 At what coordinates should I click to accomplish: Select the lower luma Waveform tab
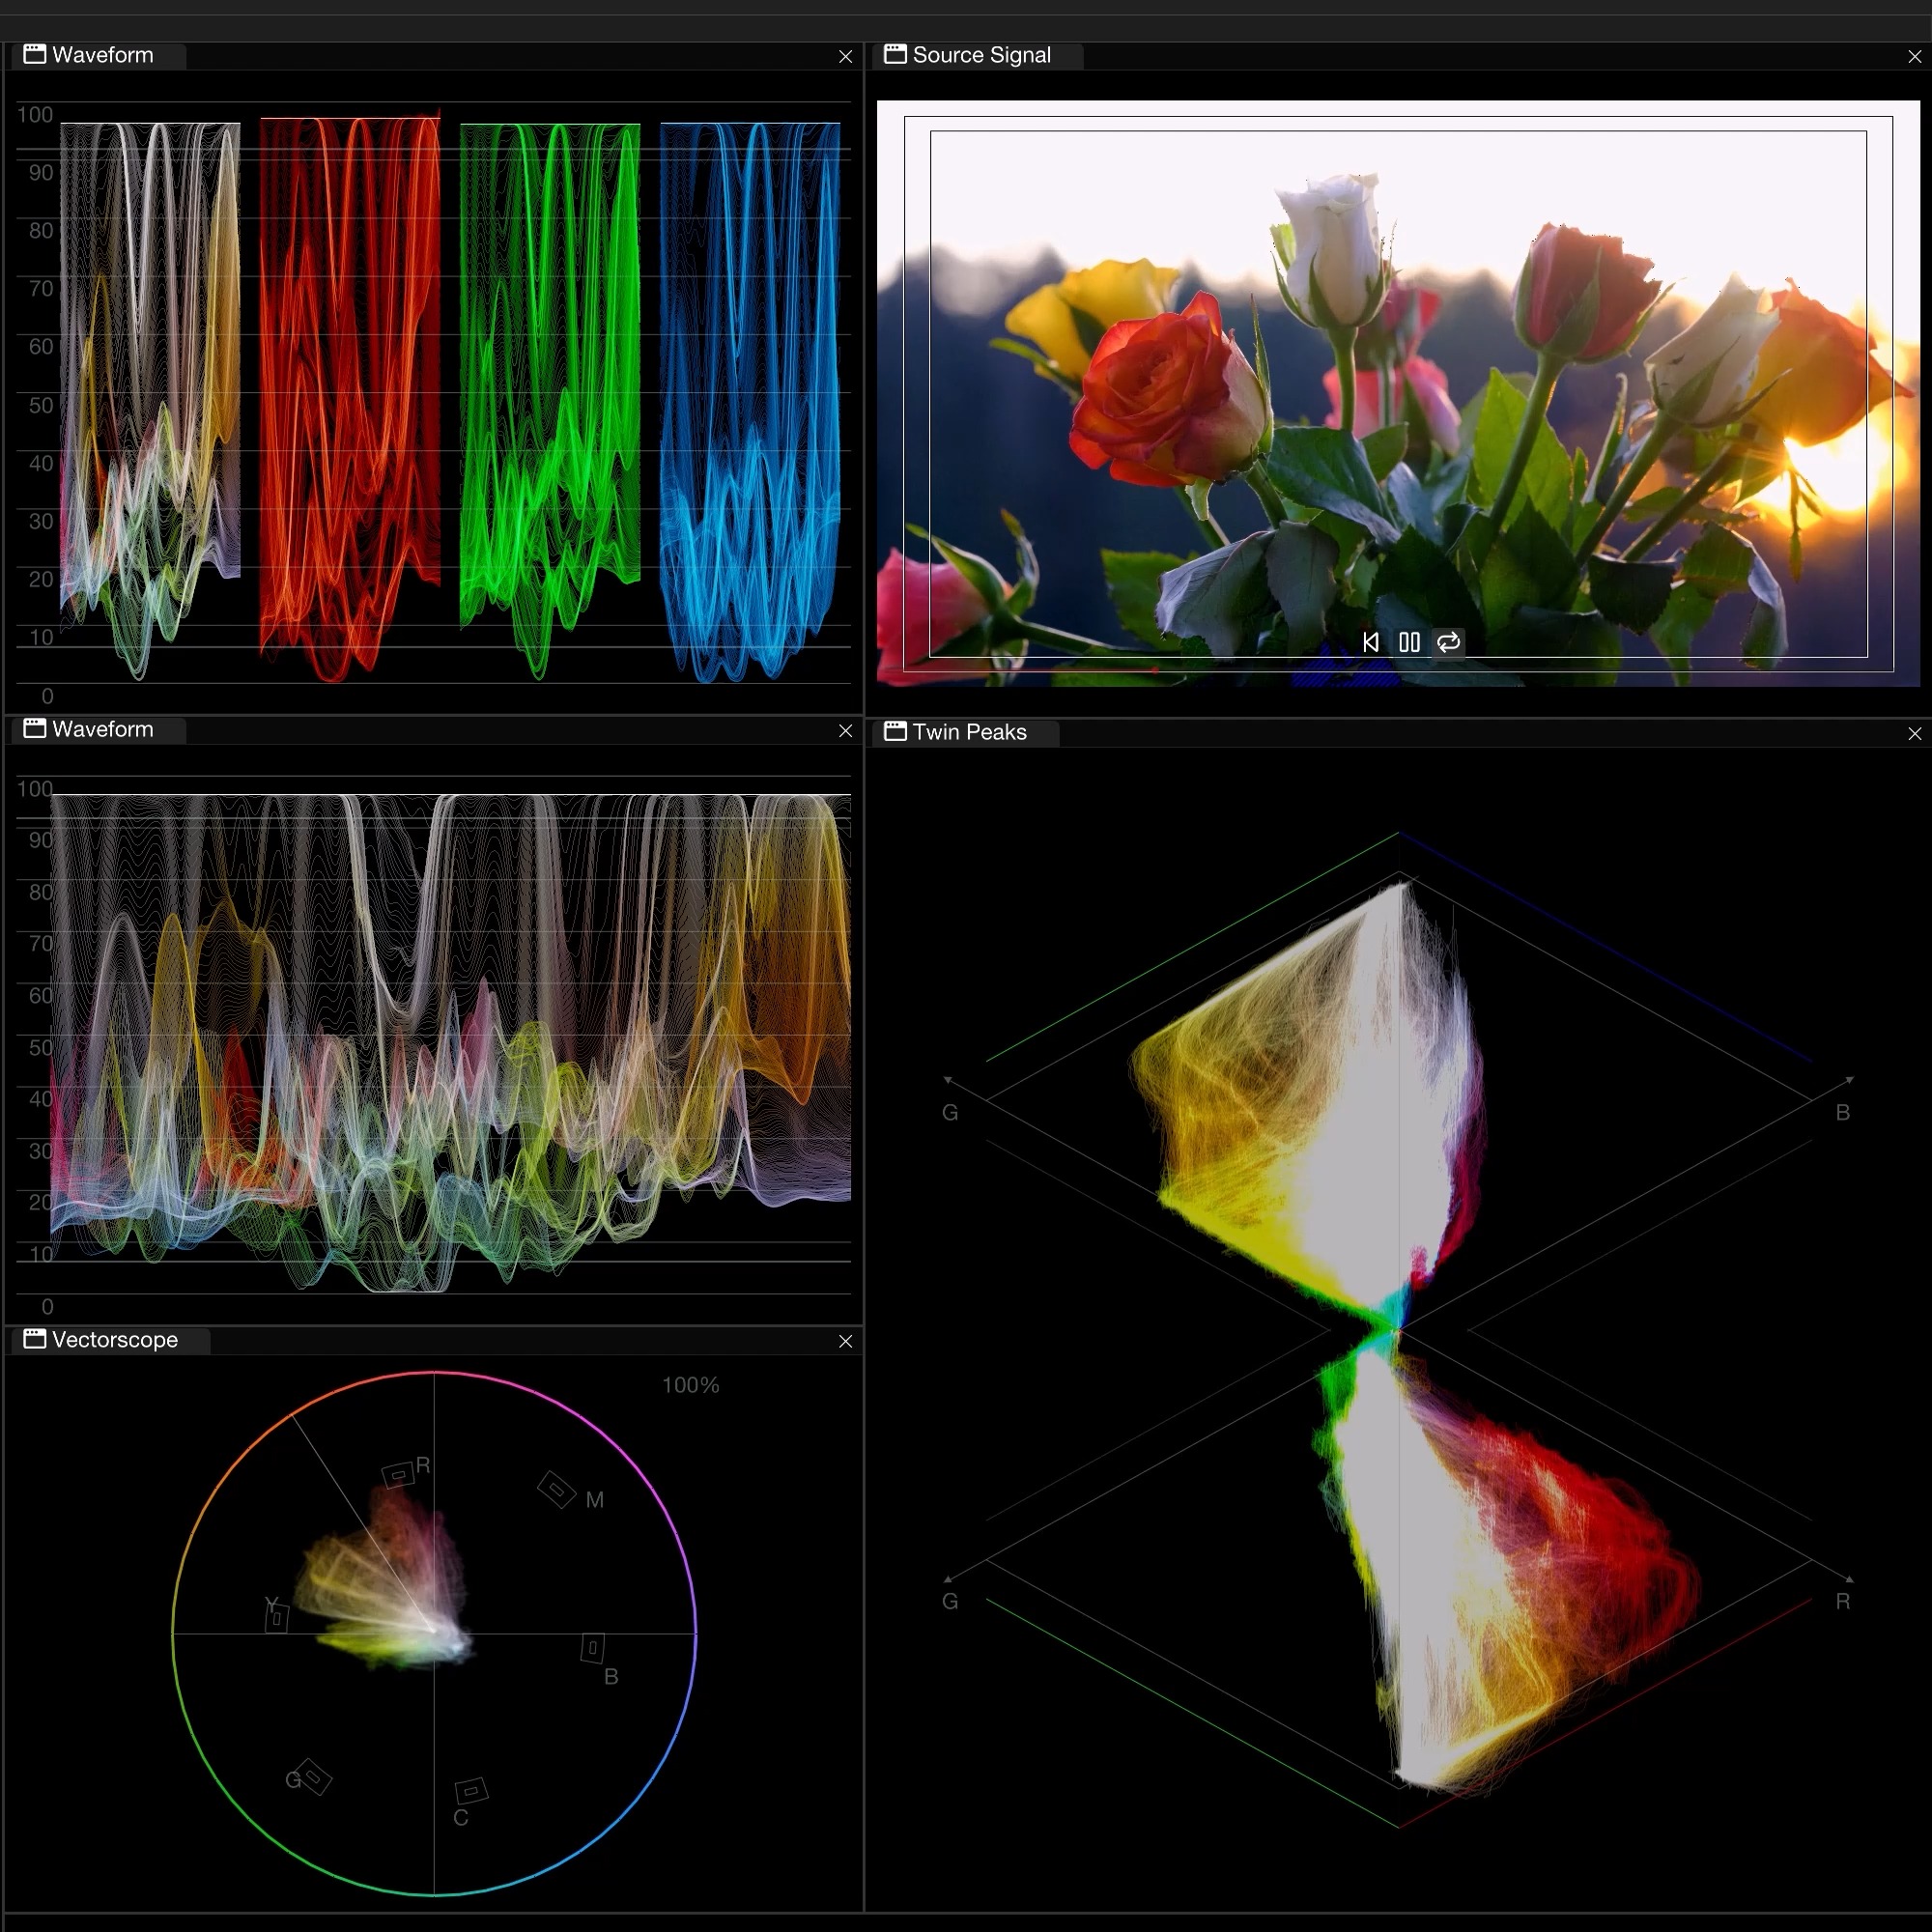click(x=98, y=729)
